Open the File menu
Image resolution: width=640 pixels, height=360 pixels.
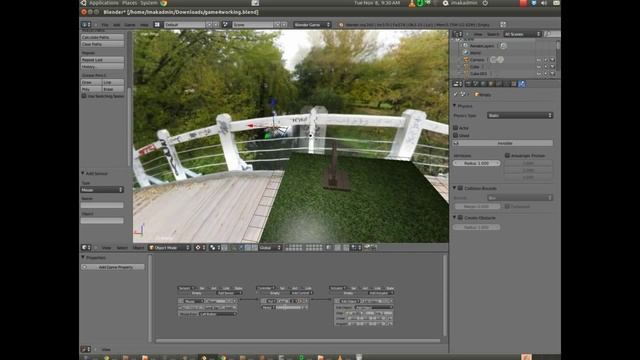click(x=105, y=25)
